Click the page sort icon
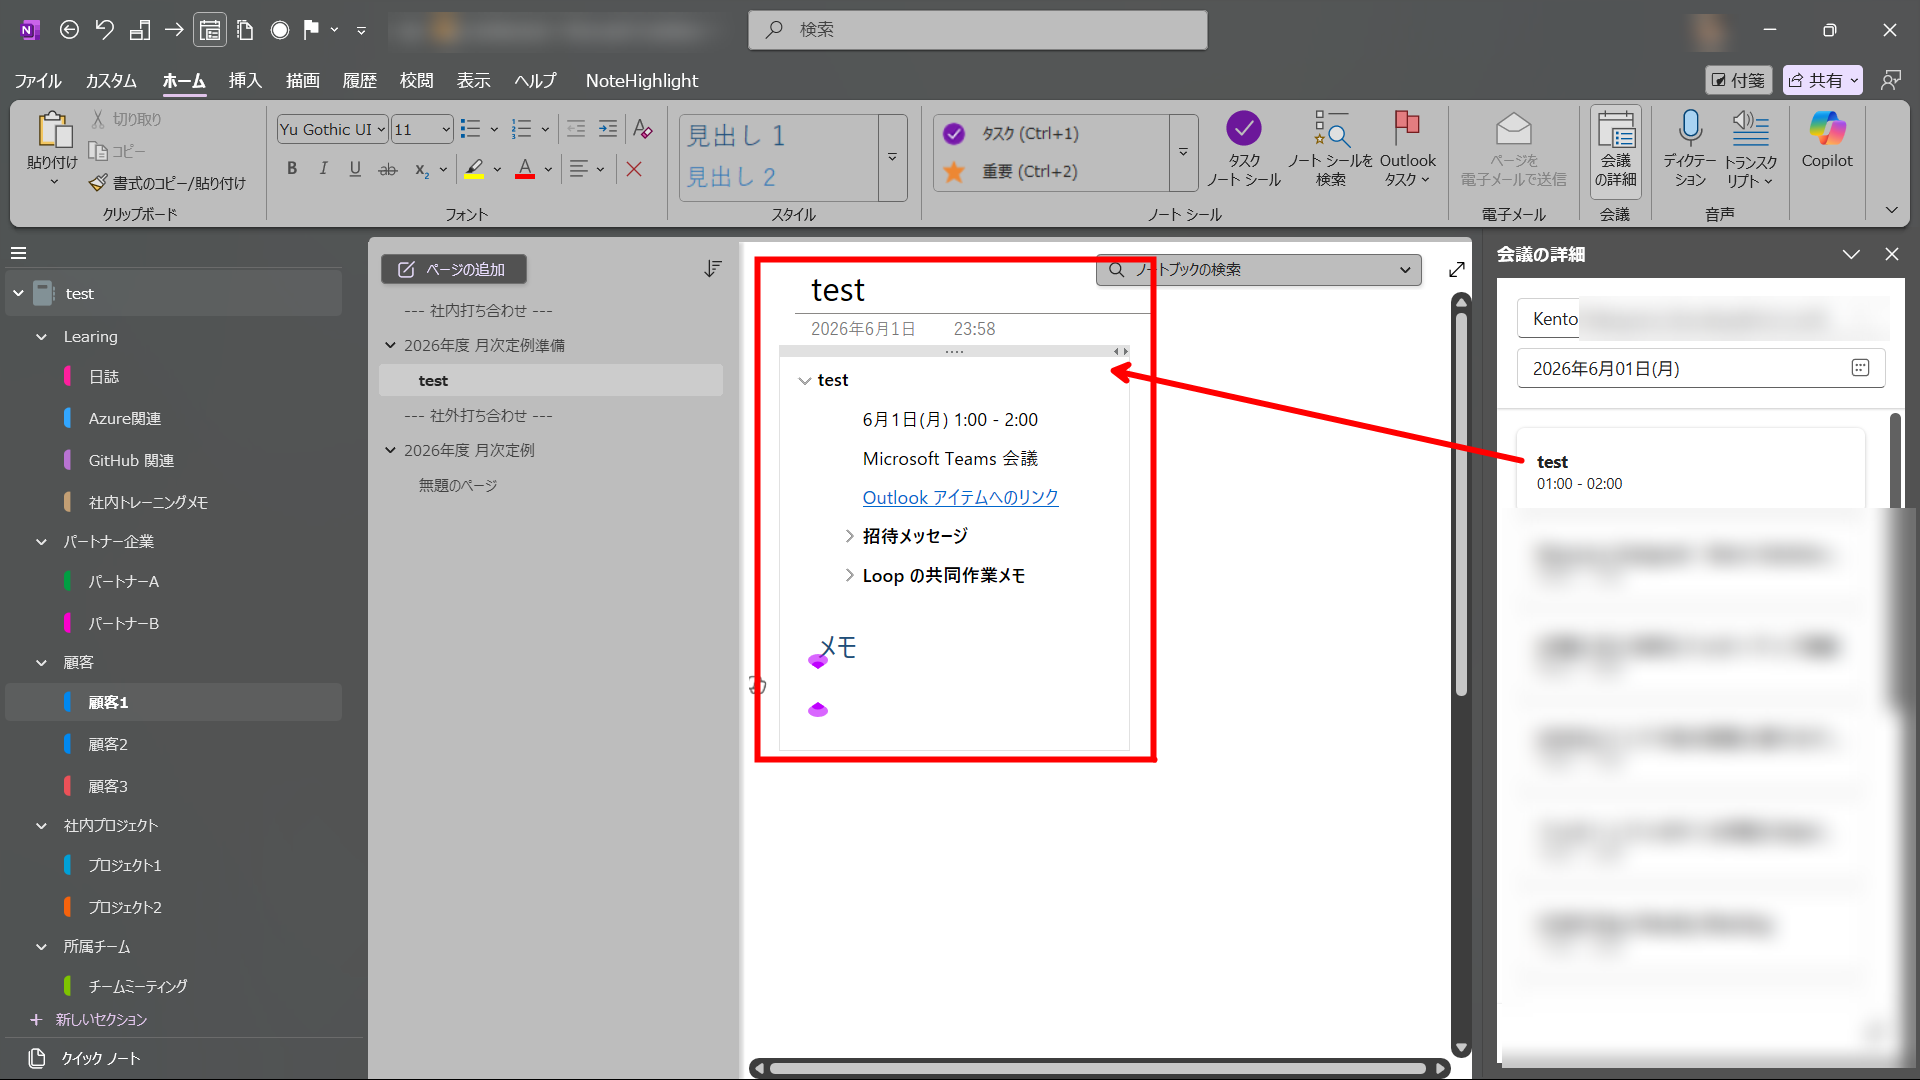 712,269
